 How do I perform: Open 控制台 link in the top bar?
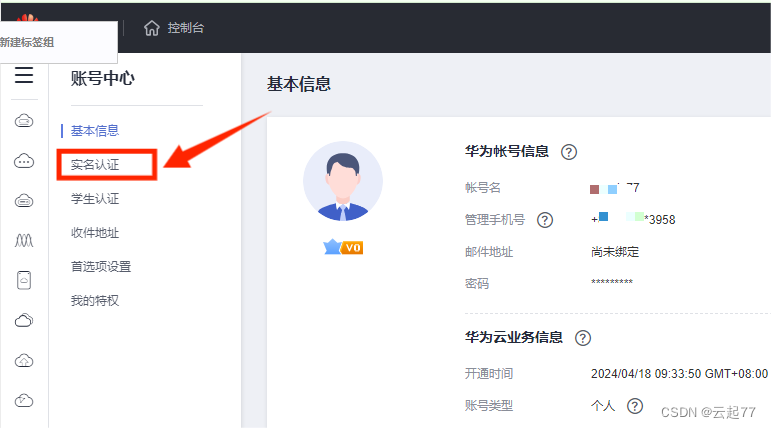185,28
